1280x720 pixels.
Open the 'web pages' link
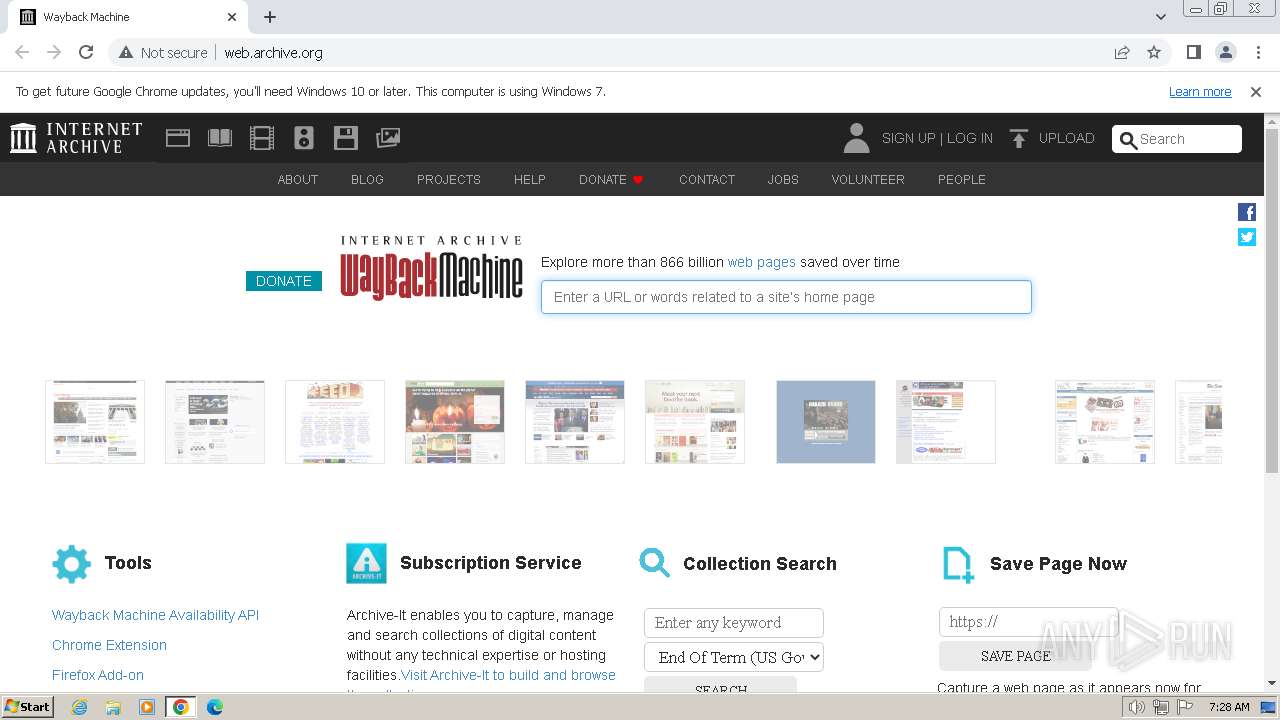pos(761,262)
